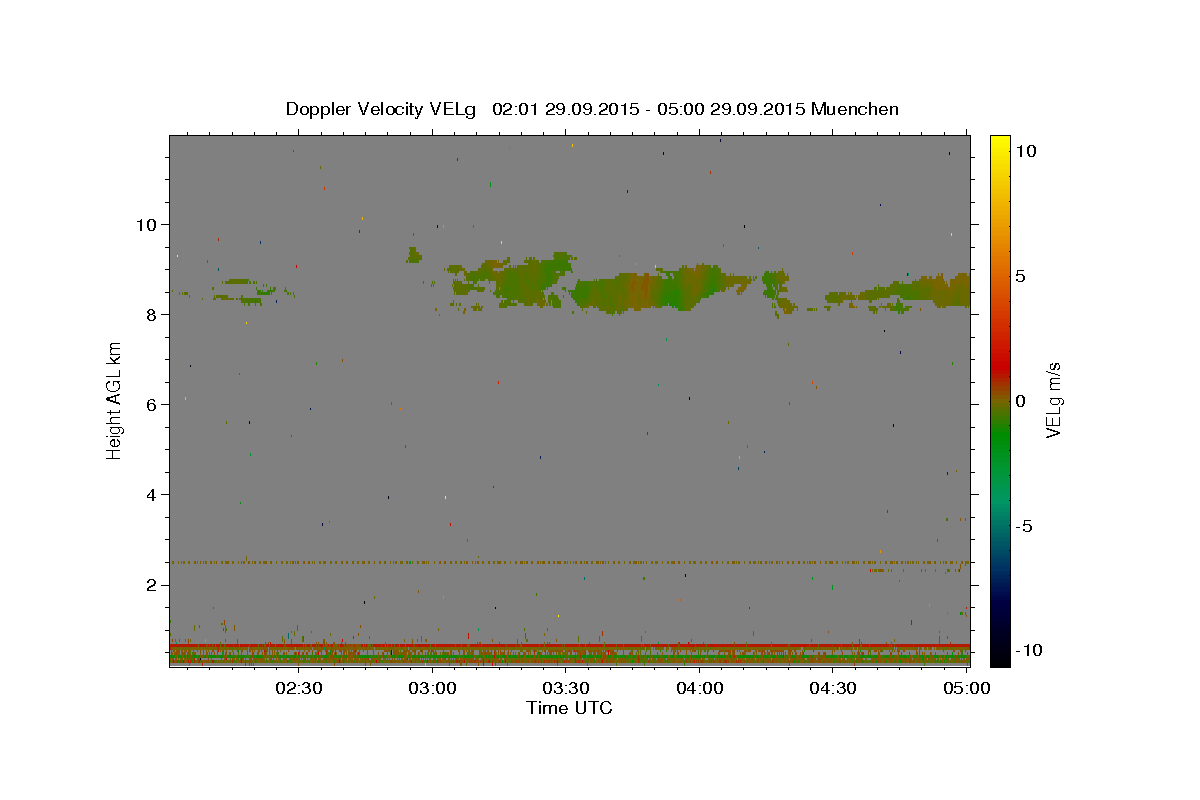This screenshot has height=800, width=1200.
Task: Click the height axis label 2
Action: (x=153, y=584)
